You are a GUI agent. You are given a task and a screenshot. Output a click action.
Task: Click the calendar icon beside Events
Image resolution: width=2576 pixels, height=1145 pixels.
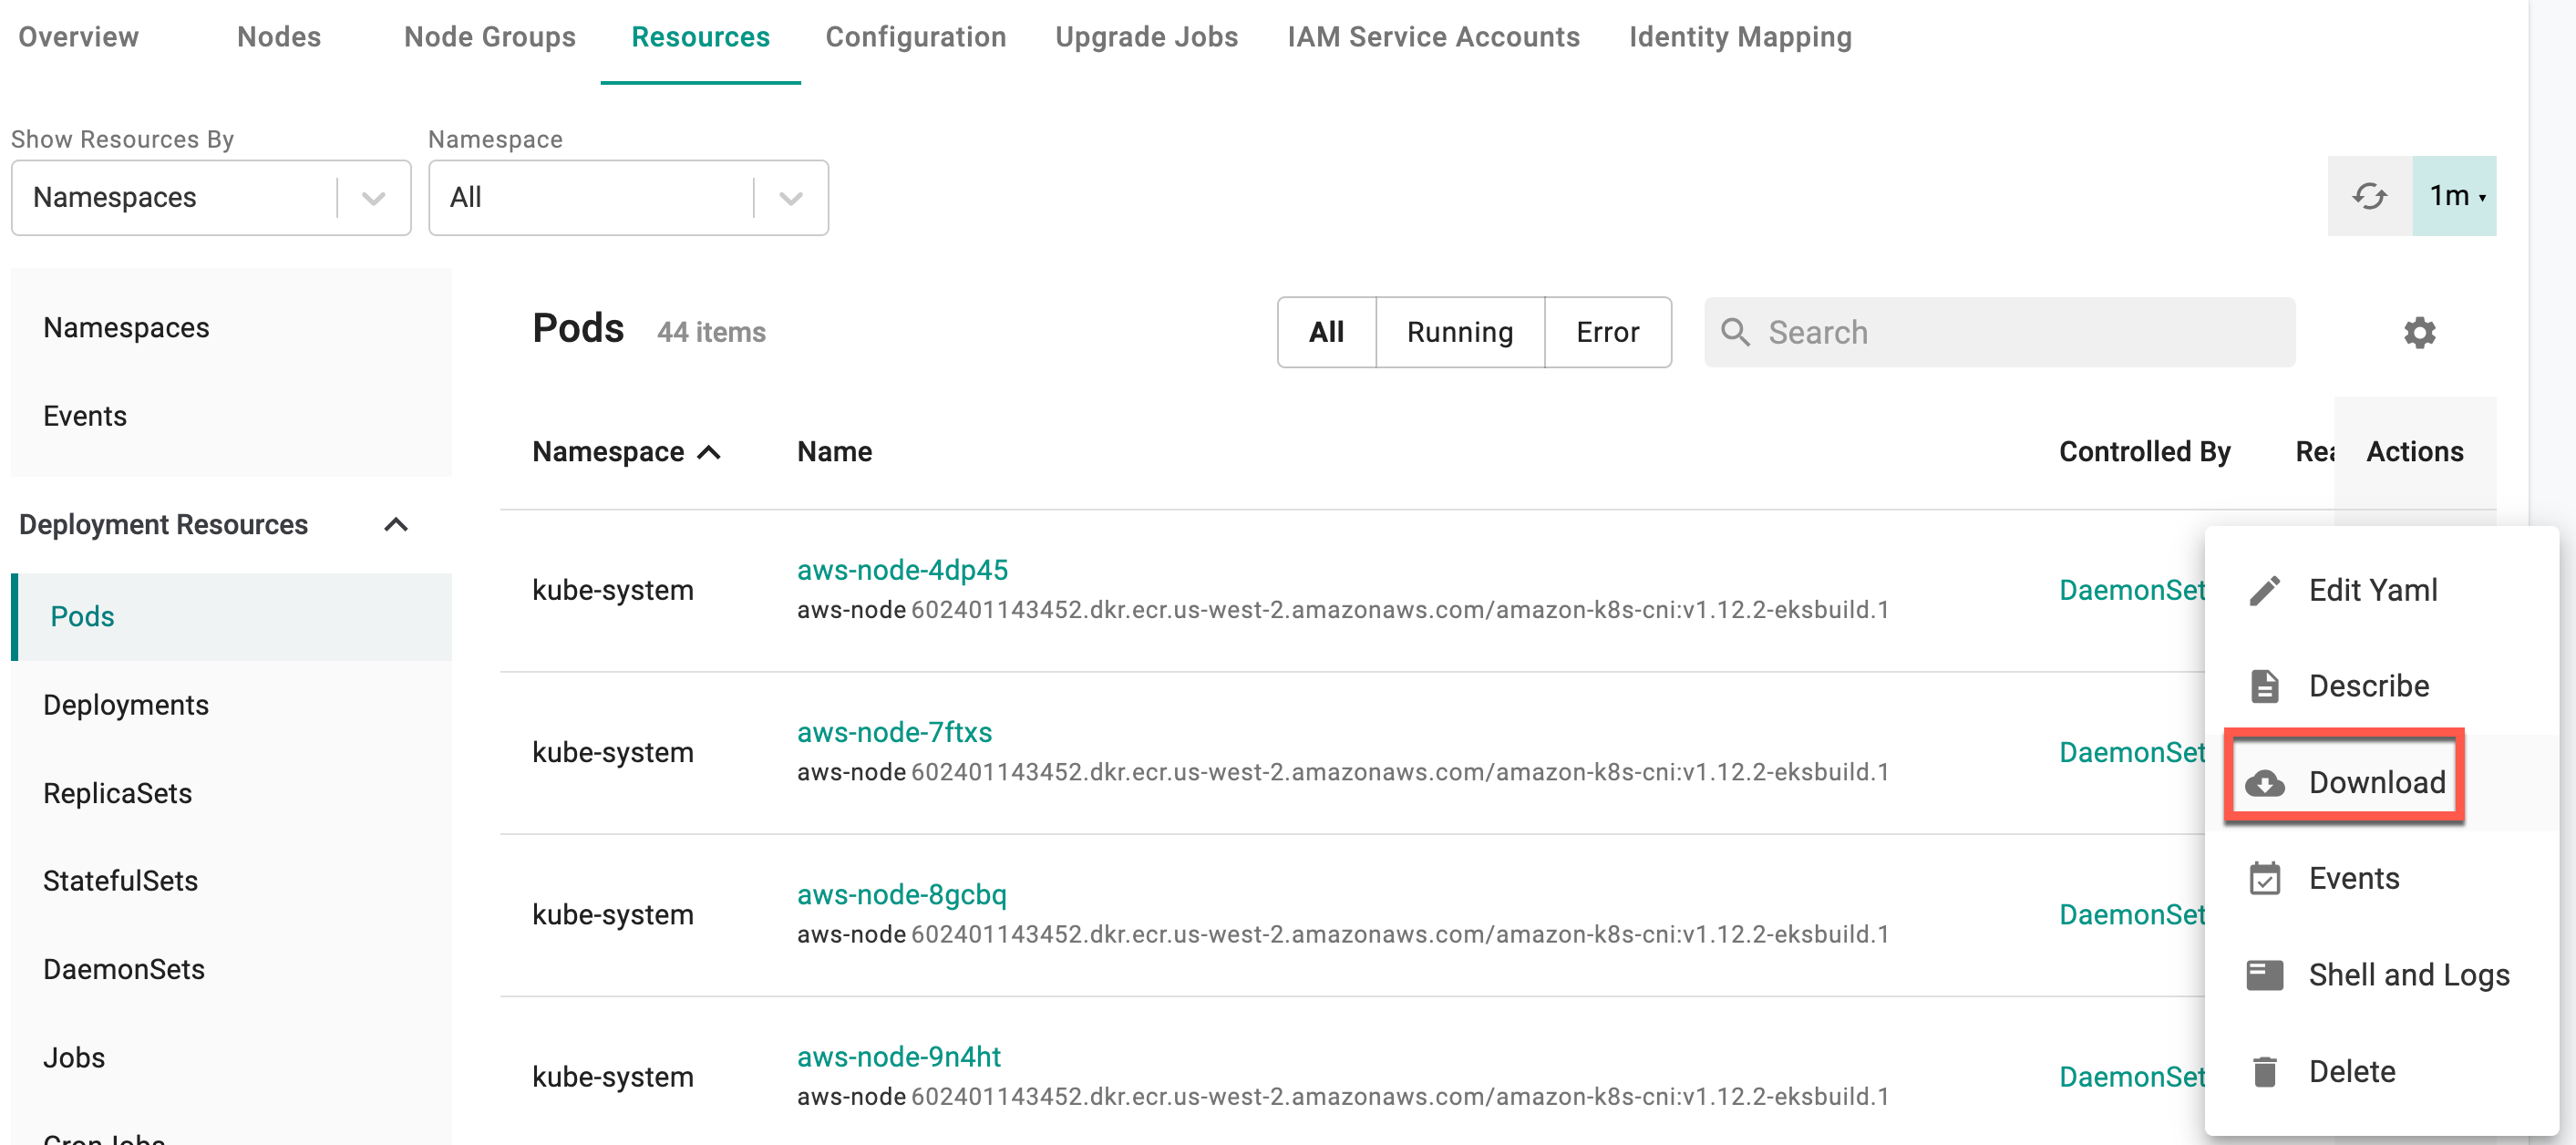(x=2264, y=878)
